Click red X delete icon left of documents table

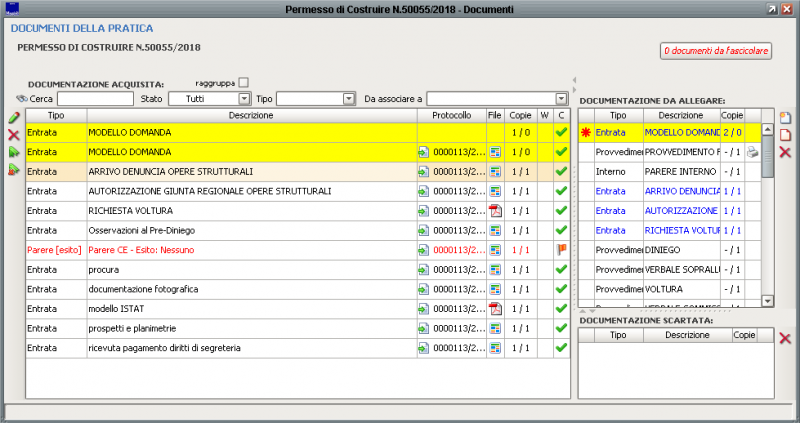pos(14,135)
